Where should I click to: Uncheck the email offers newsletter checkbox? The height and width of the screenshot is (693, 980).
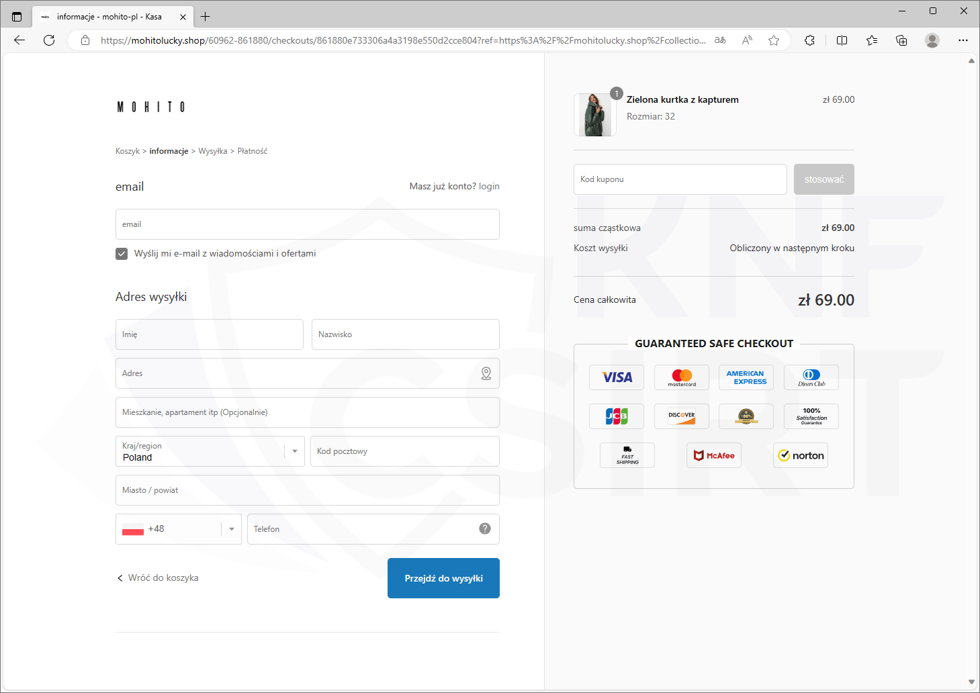(122, 254)
